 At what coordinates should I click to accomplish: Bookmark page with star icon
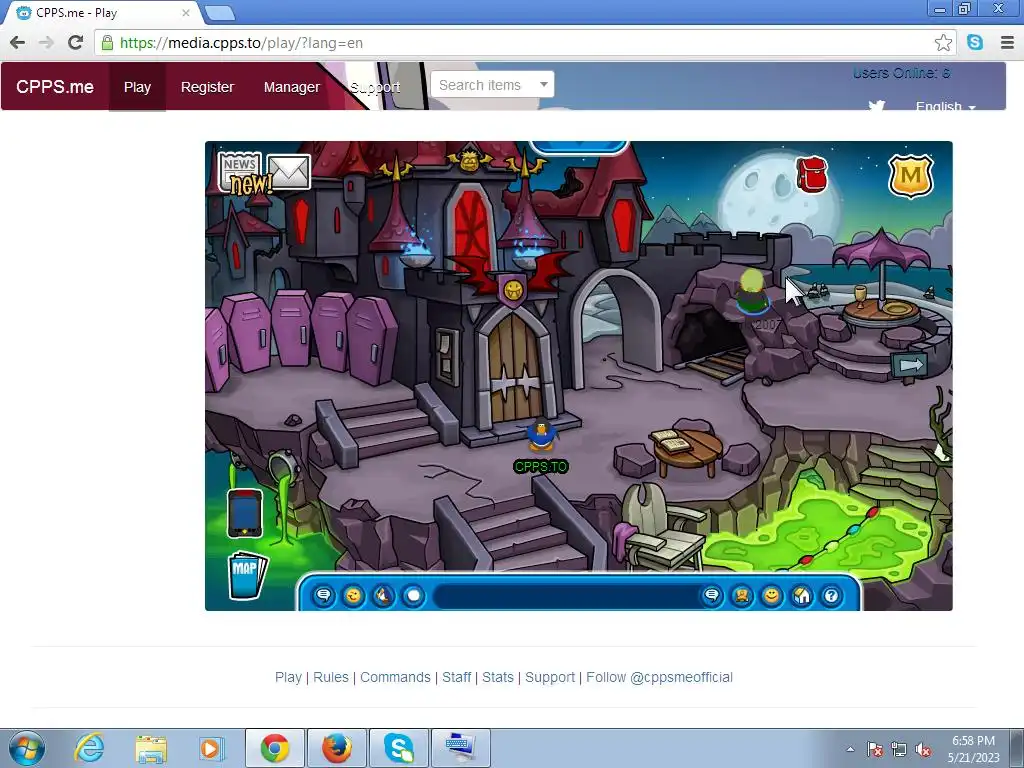pos(943,43)
